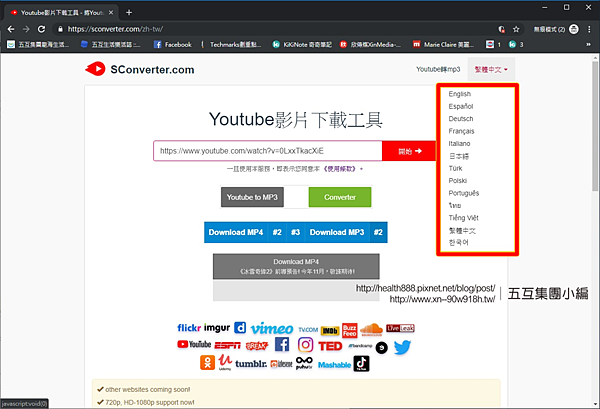The width and height of the screenshot is (600, 409).
Task: Choose 日本語 in the language list
Action: (x=459, y=156)
